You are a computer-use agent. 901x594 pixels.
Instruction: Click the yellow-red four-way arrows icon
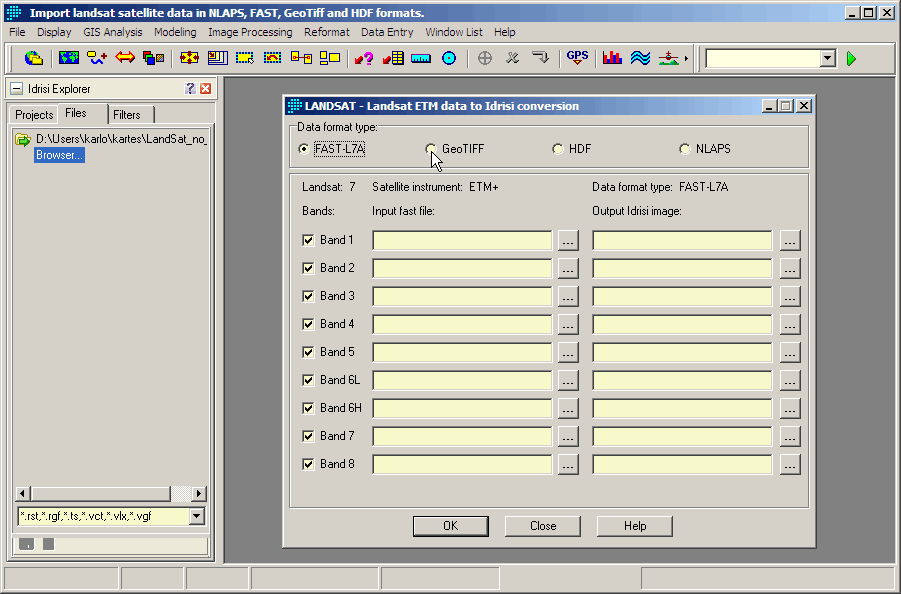point(189,58)
